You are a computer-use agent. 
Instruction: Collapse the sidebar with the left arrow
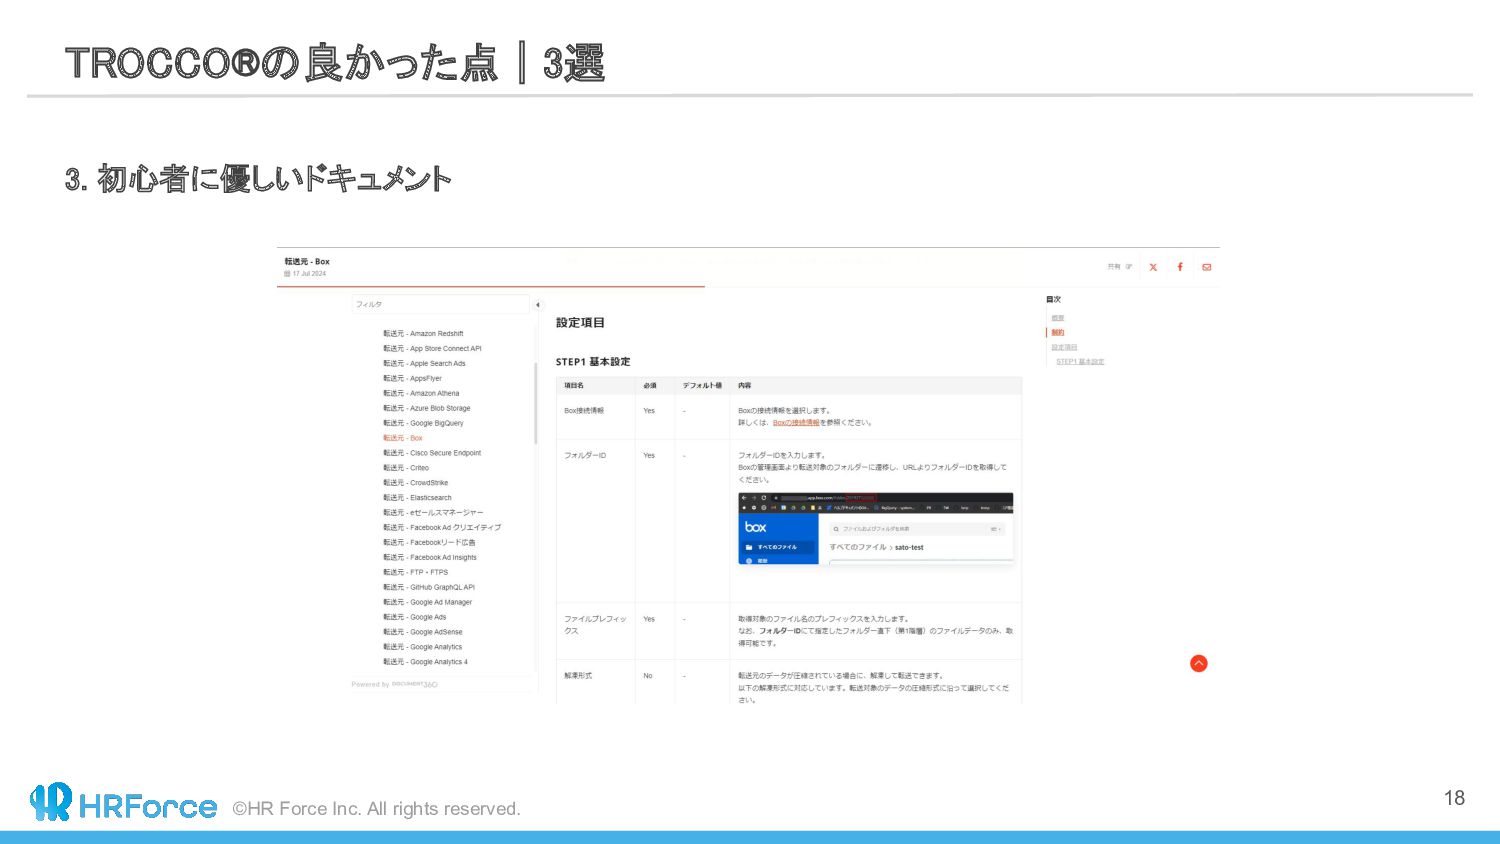[x=538, y=305]
